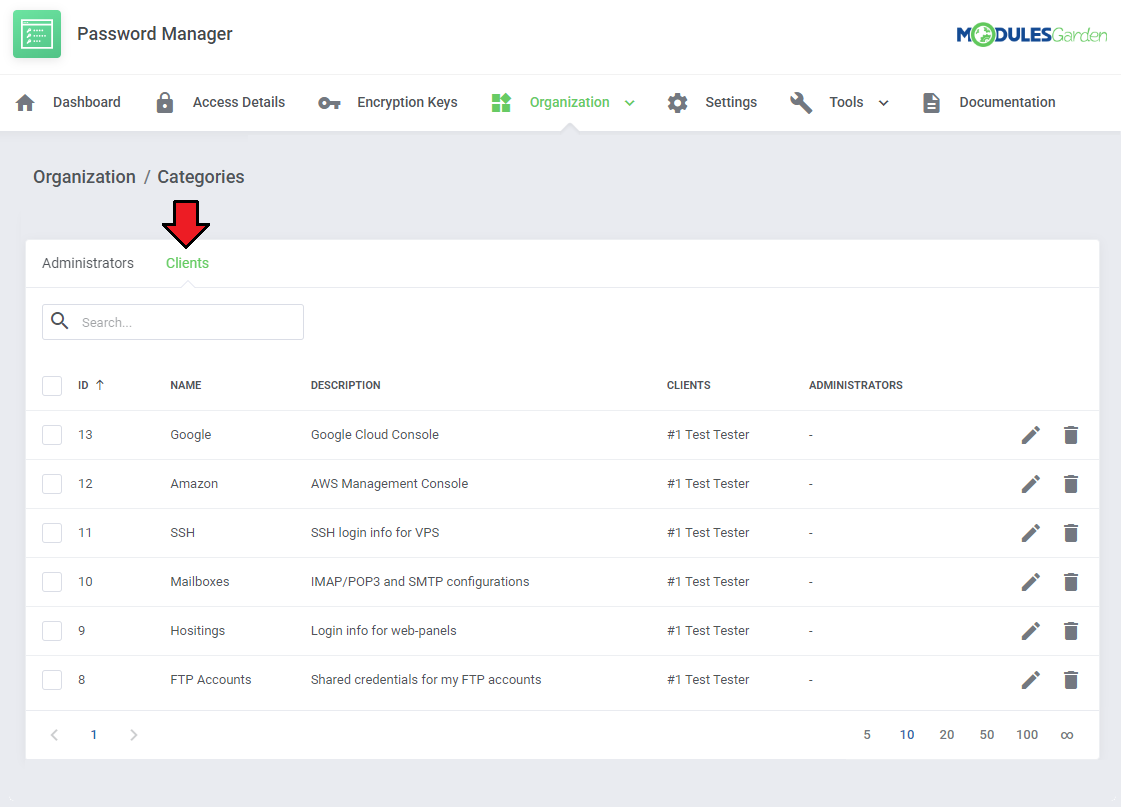
Task: Go to the next page arrow
Action: (133, 735)
